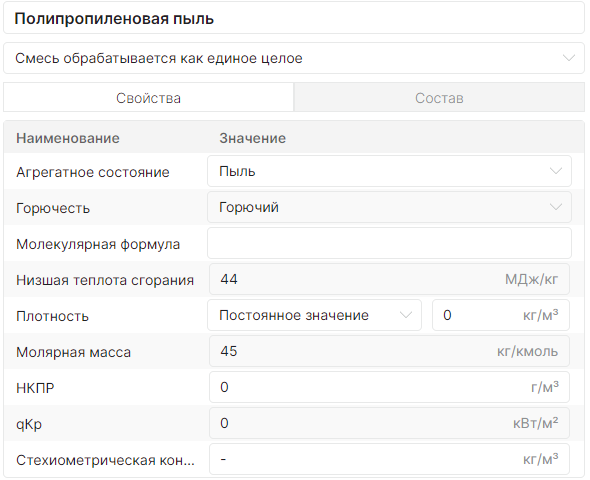Open the Агрегатное состояние dropdown
This screenshot has height=480, width=590.
coord(389,171)
